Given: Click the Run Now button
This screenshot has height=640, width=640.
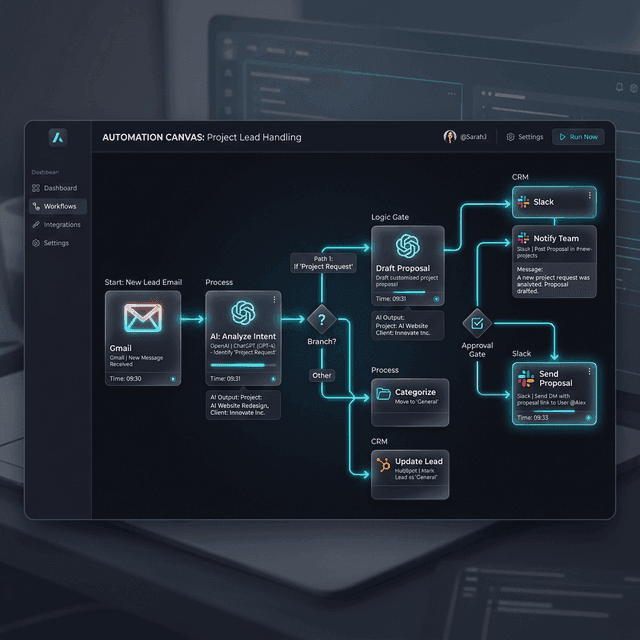Looking at the screenshot, I should [578, 137].
